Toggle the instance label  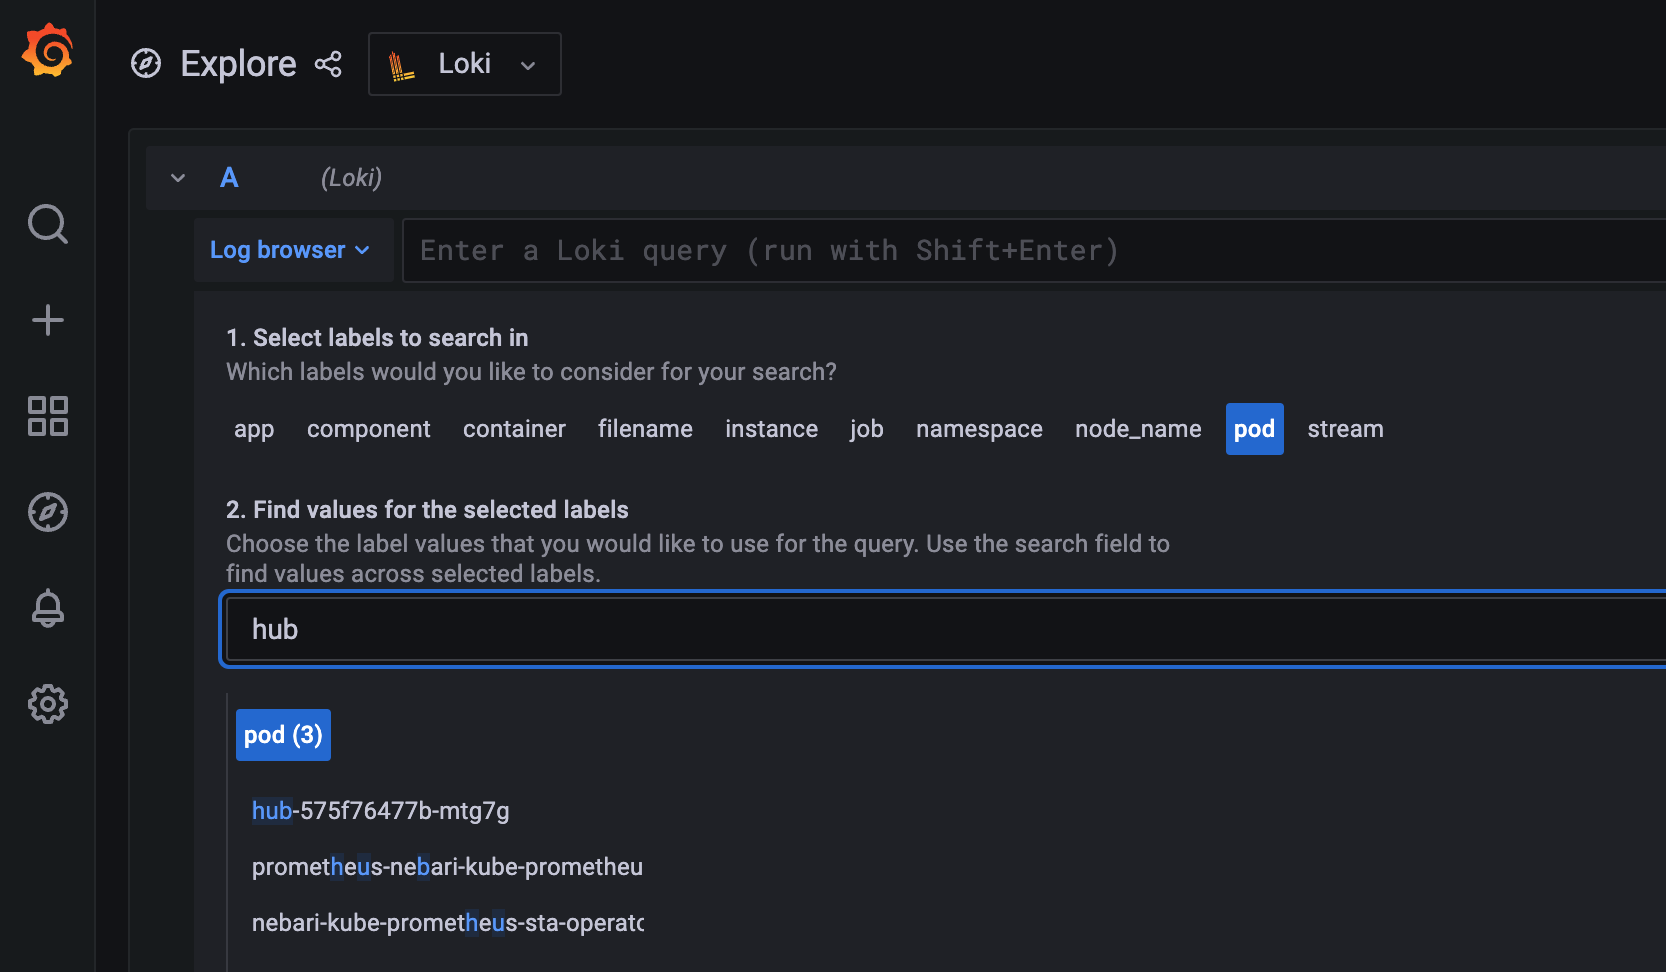coord(771,429)
